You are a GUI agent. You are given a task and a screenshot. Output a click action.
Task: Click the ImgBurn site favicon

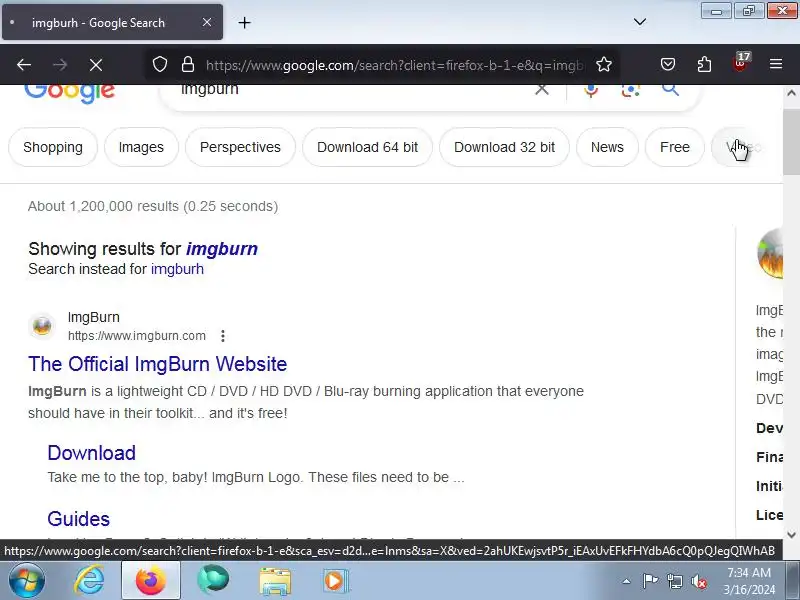42,326
